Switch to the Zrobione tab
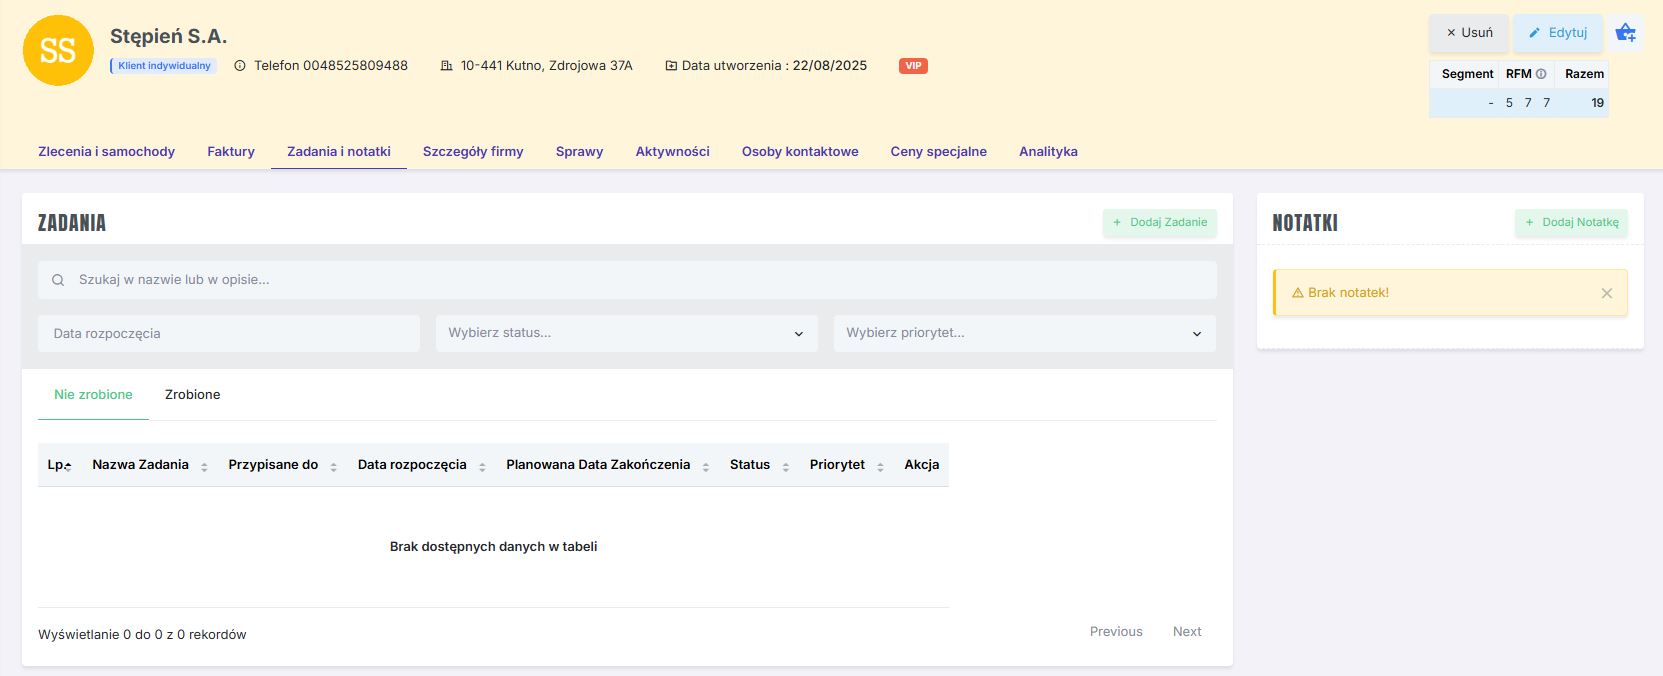This screenshot has width=1663, height=676. pyautogui.click(x=192, y=395)
